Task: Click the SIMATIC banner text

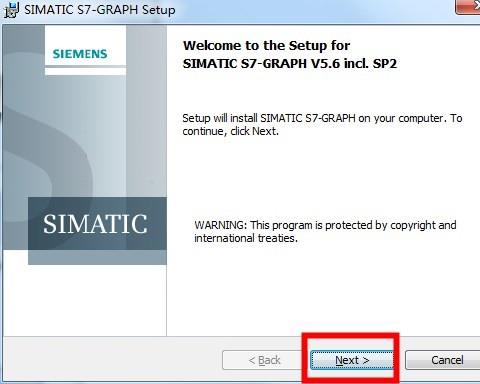Action: pos(95,224)
